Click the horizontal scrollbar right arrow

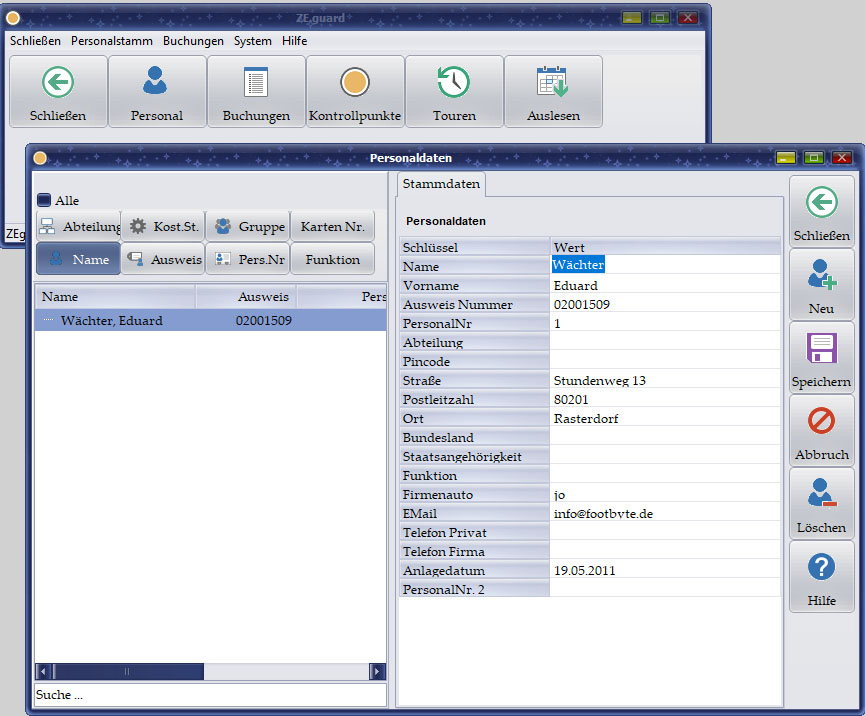tap(377, 672)
